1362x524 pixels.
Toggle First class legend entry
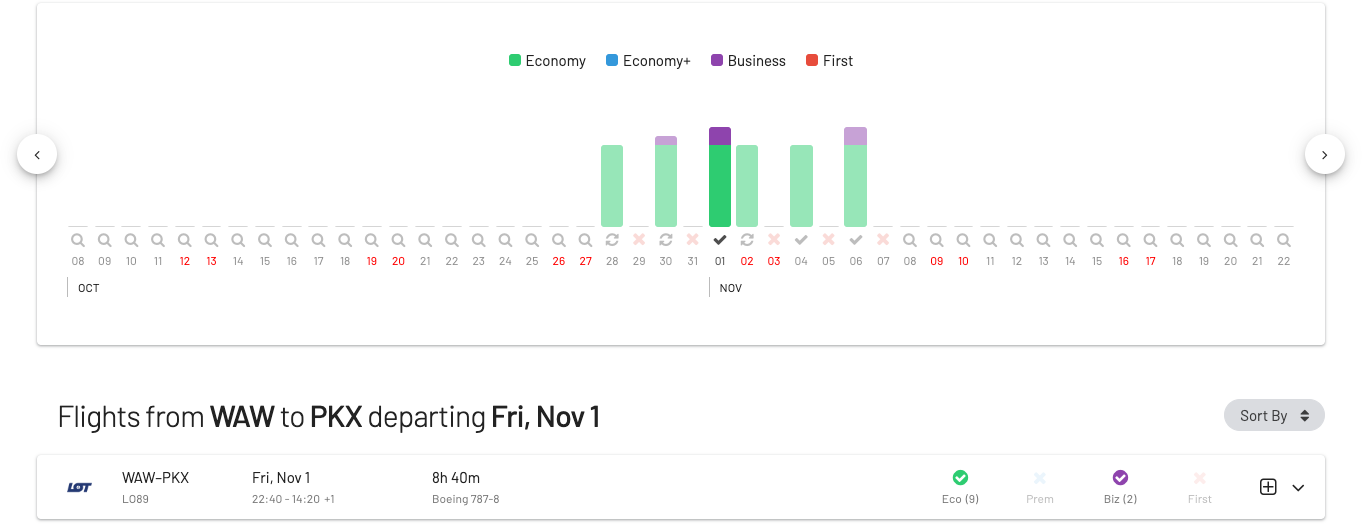coord(829,61)
